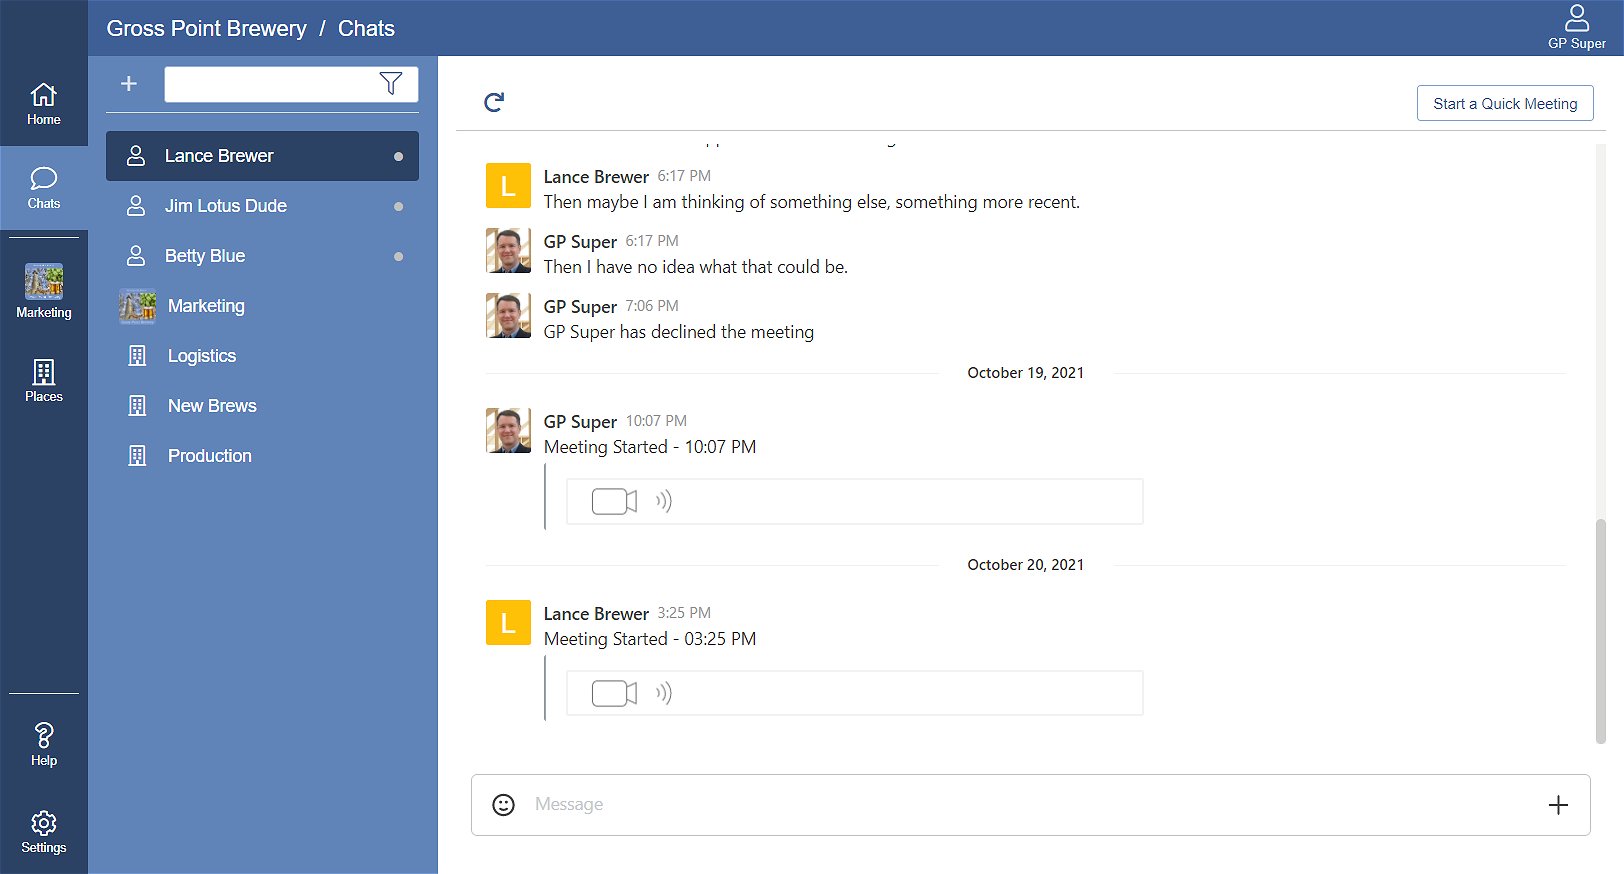Viewport: 1624px width, 874px height.
Task: Click 'GP Super has declined the meeting' text
Action: 679,332
